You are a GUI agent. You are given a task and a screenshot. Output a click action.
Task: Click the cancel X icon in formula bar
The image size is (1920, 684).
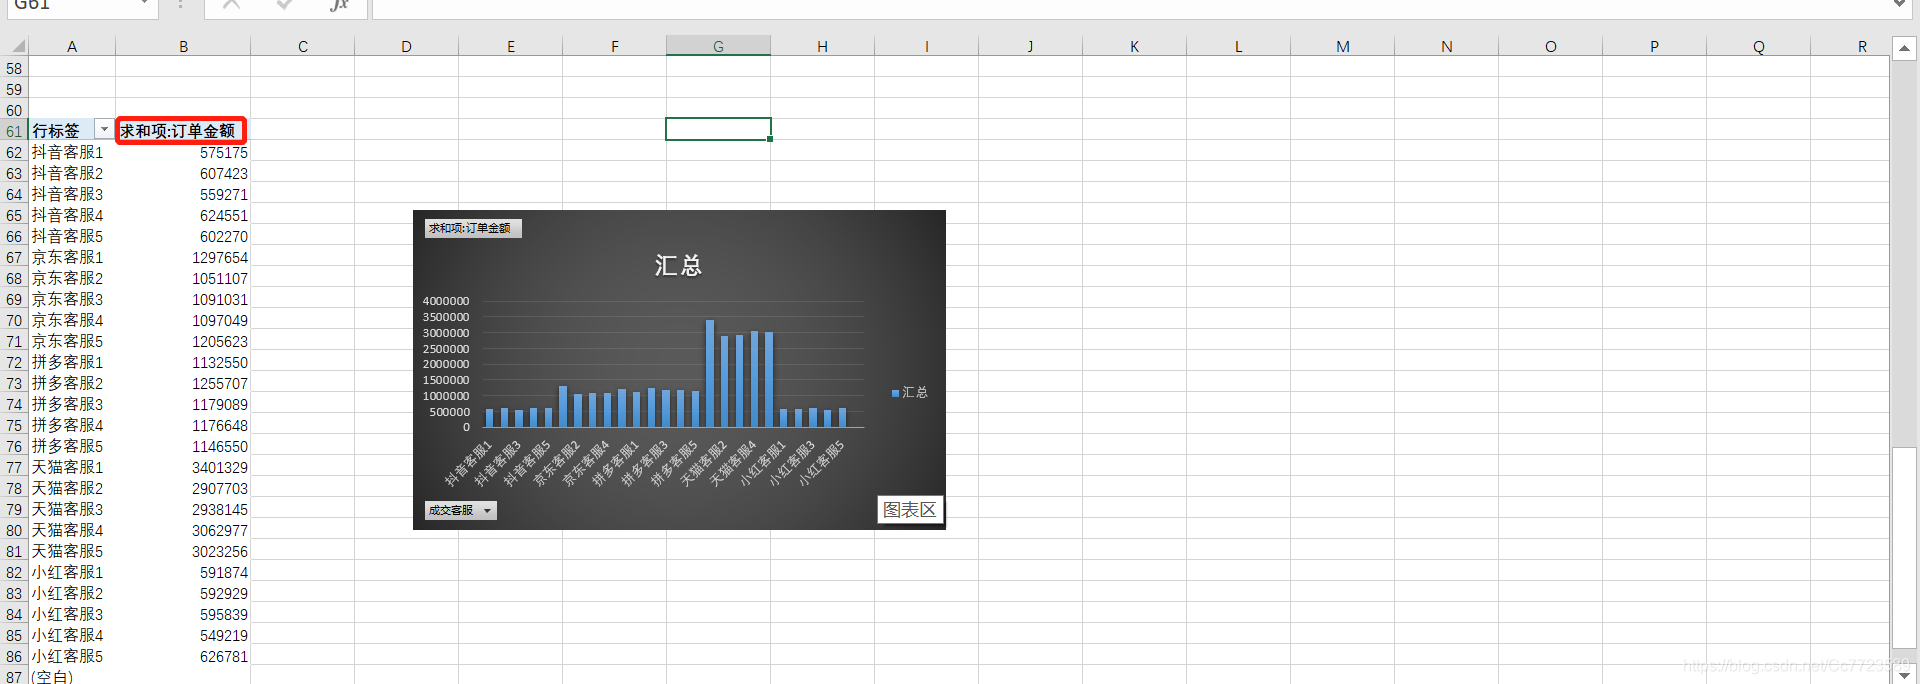tap(231, 4)
